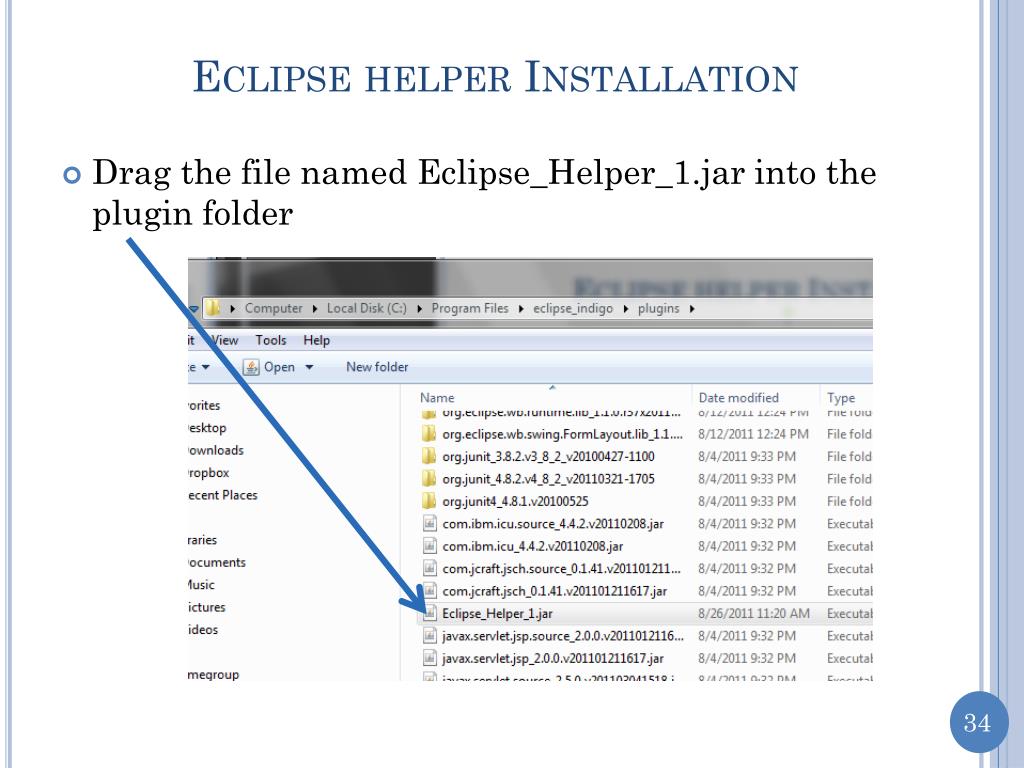Image resolution: width=1024 pixels, height=768 pixels.
Task: Click jar icon of com.jcraft.jsch.source_0.1.41
Action: (429, 568)
